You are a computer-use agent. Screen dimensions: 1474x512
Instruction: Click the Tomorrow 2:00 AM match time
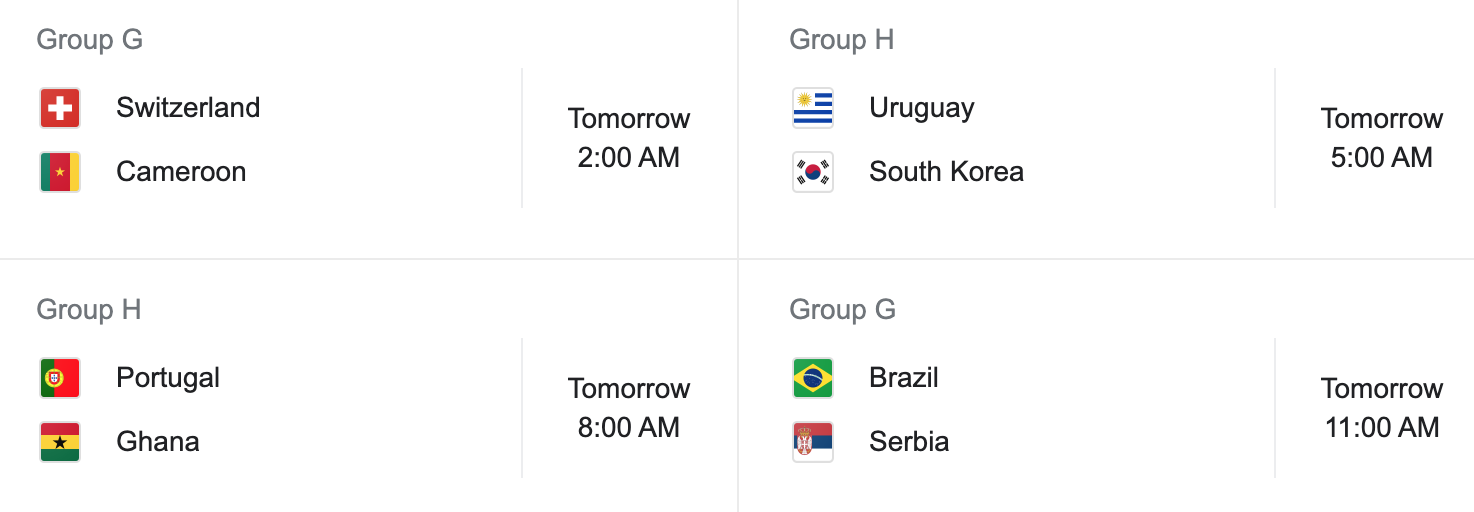(x=629, y=138)
